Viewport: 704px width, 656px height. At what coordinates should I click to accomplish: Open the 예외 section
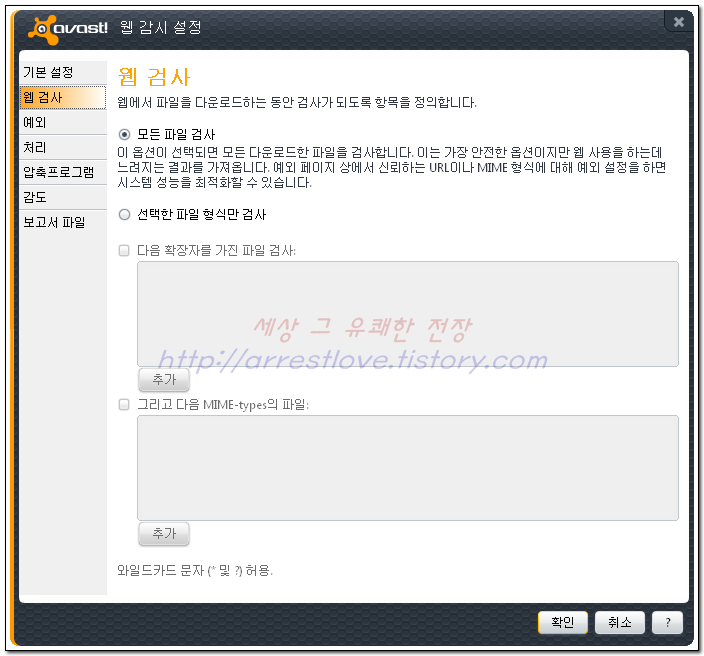[63, 123]
